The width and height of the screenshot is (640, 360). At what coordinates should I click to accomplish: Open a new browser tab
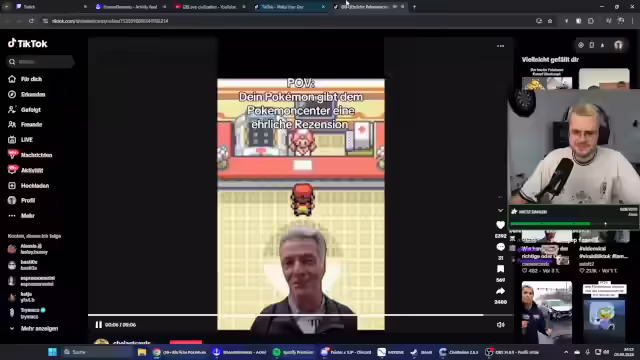tap(414, 7)
